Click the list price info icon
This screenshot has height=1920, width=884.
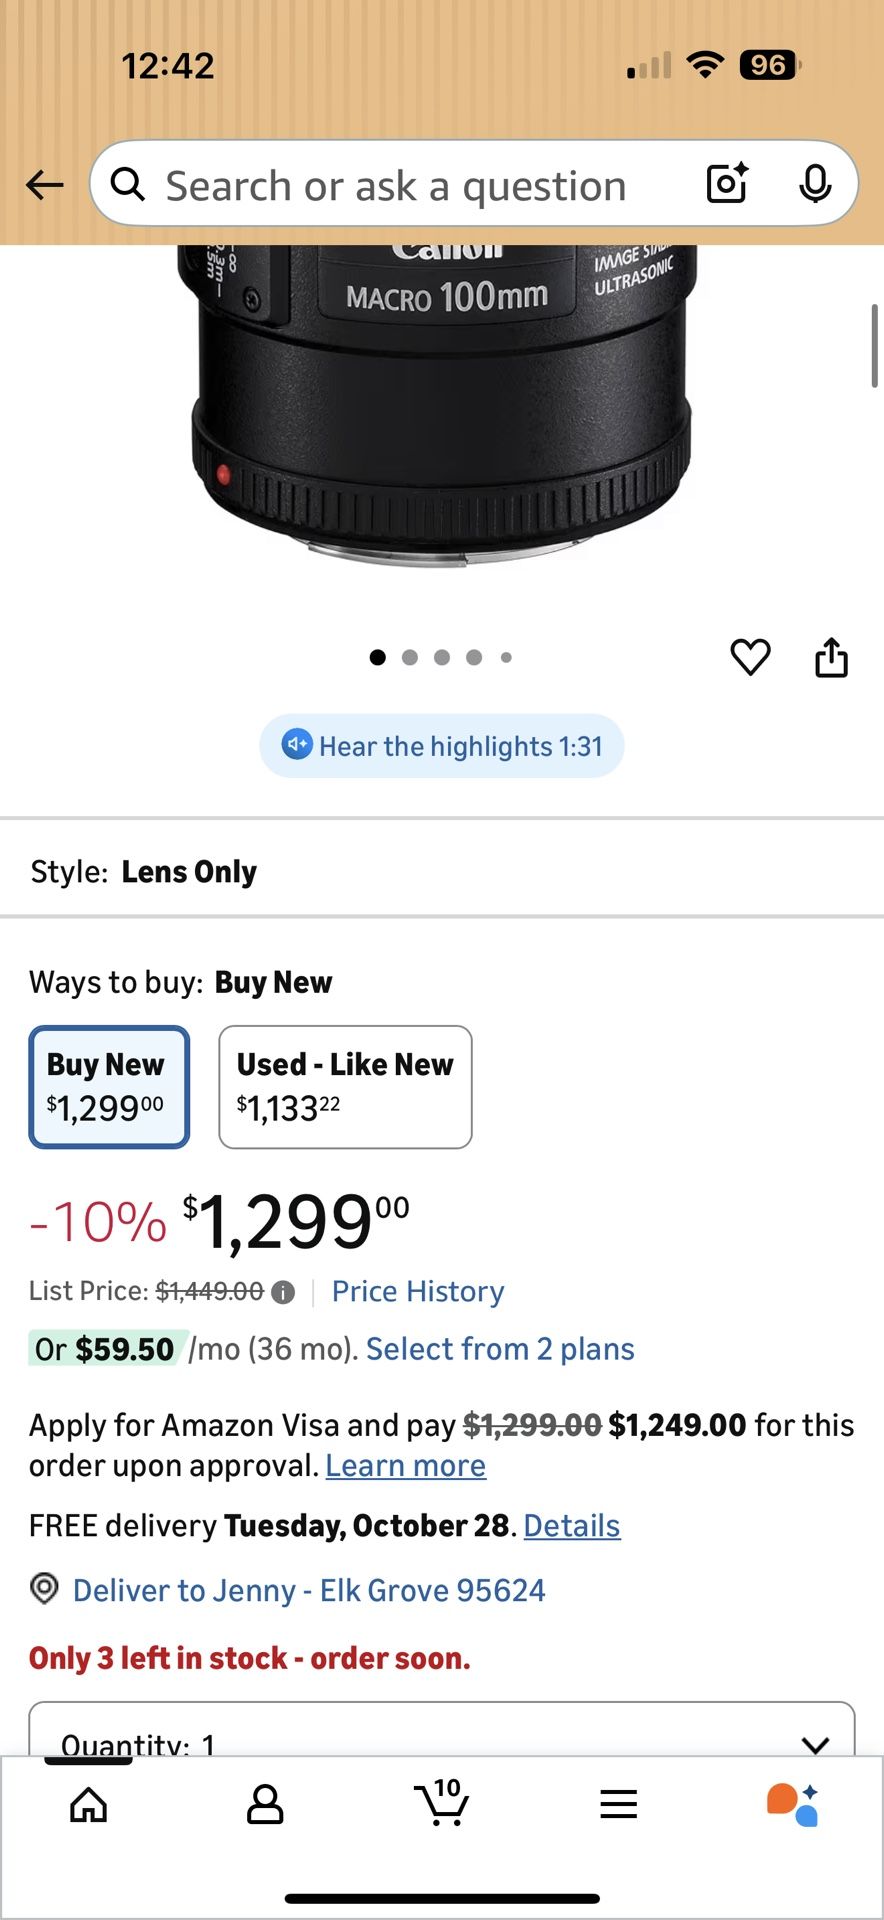pos(283,1292)
